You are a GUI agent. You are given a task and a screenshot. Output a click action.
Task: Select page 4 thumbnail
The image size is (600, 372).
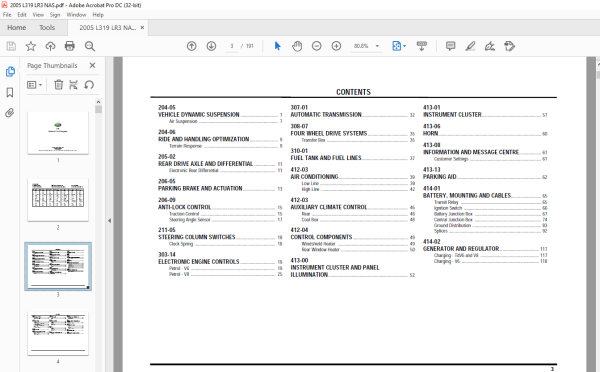point(58,334)
